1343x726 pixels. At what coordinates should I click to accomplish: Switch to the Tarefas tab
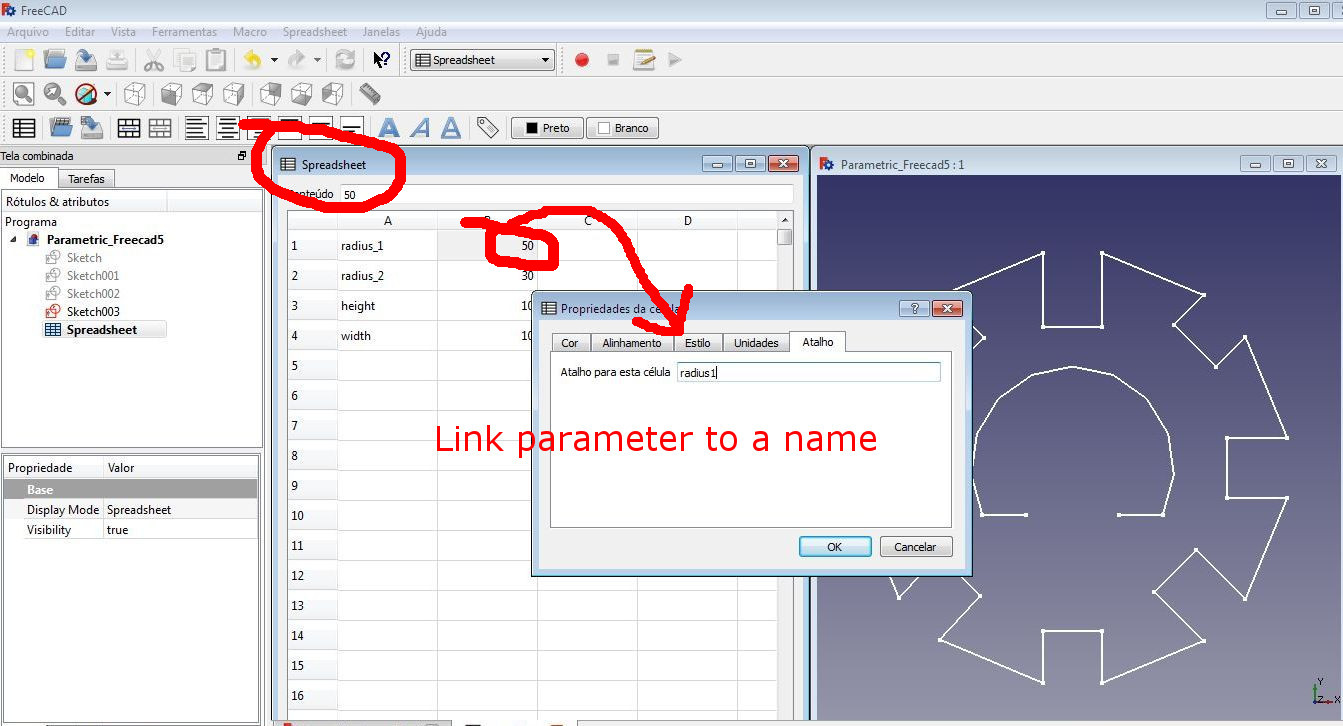point(86,179)
